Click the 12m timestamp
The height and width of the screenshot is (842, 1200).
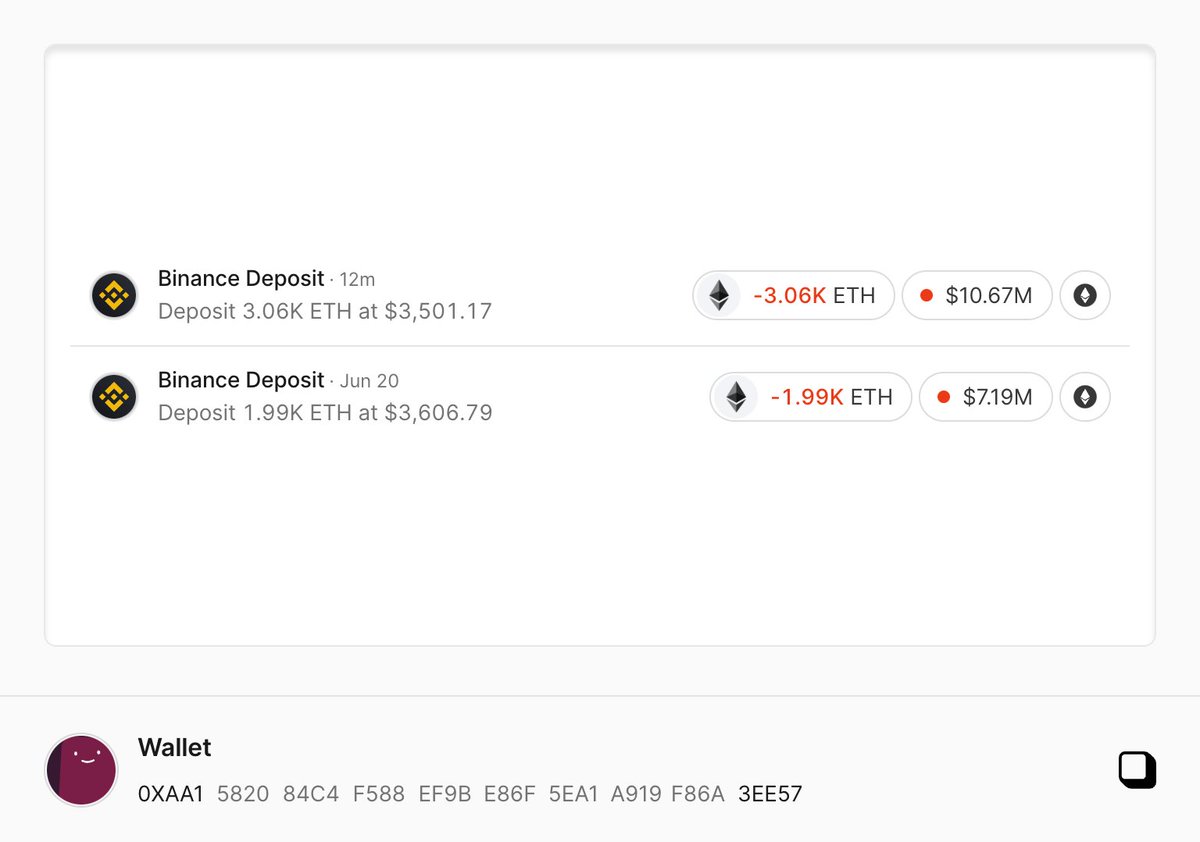(357, 279)
